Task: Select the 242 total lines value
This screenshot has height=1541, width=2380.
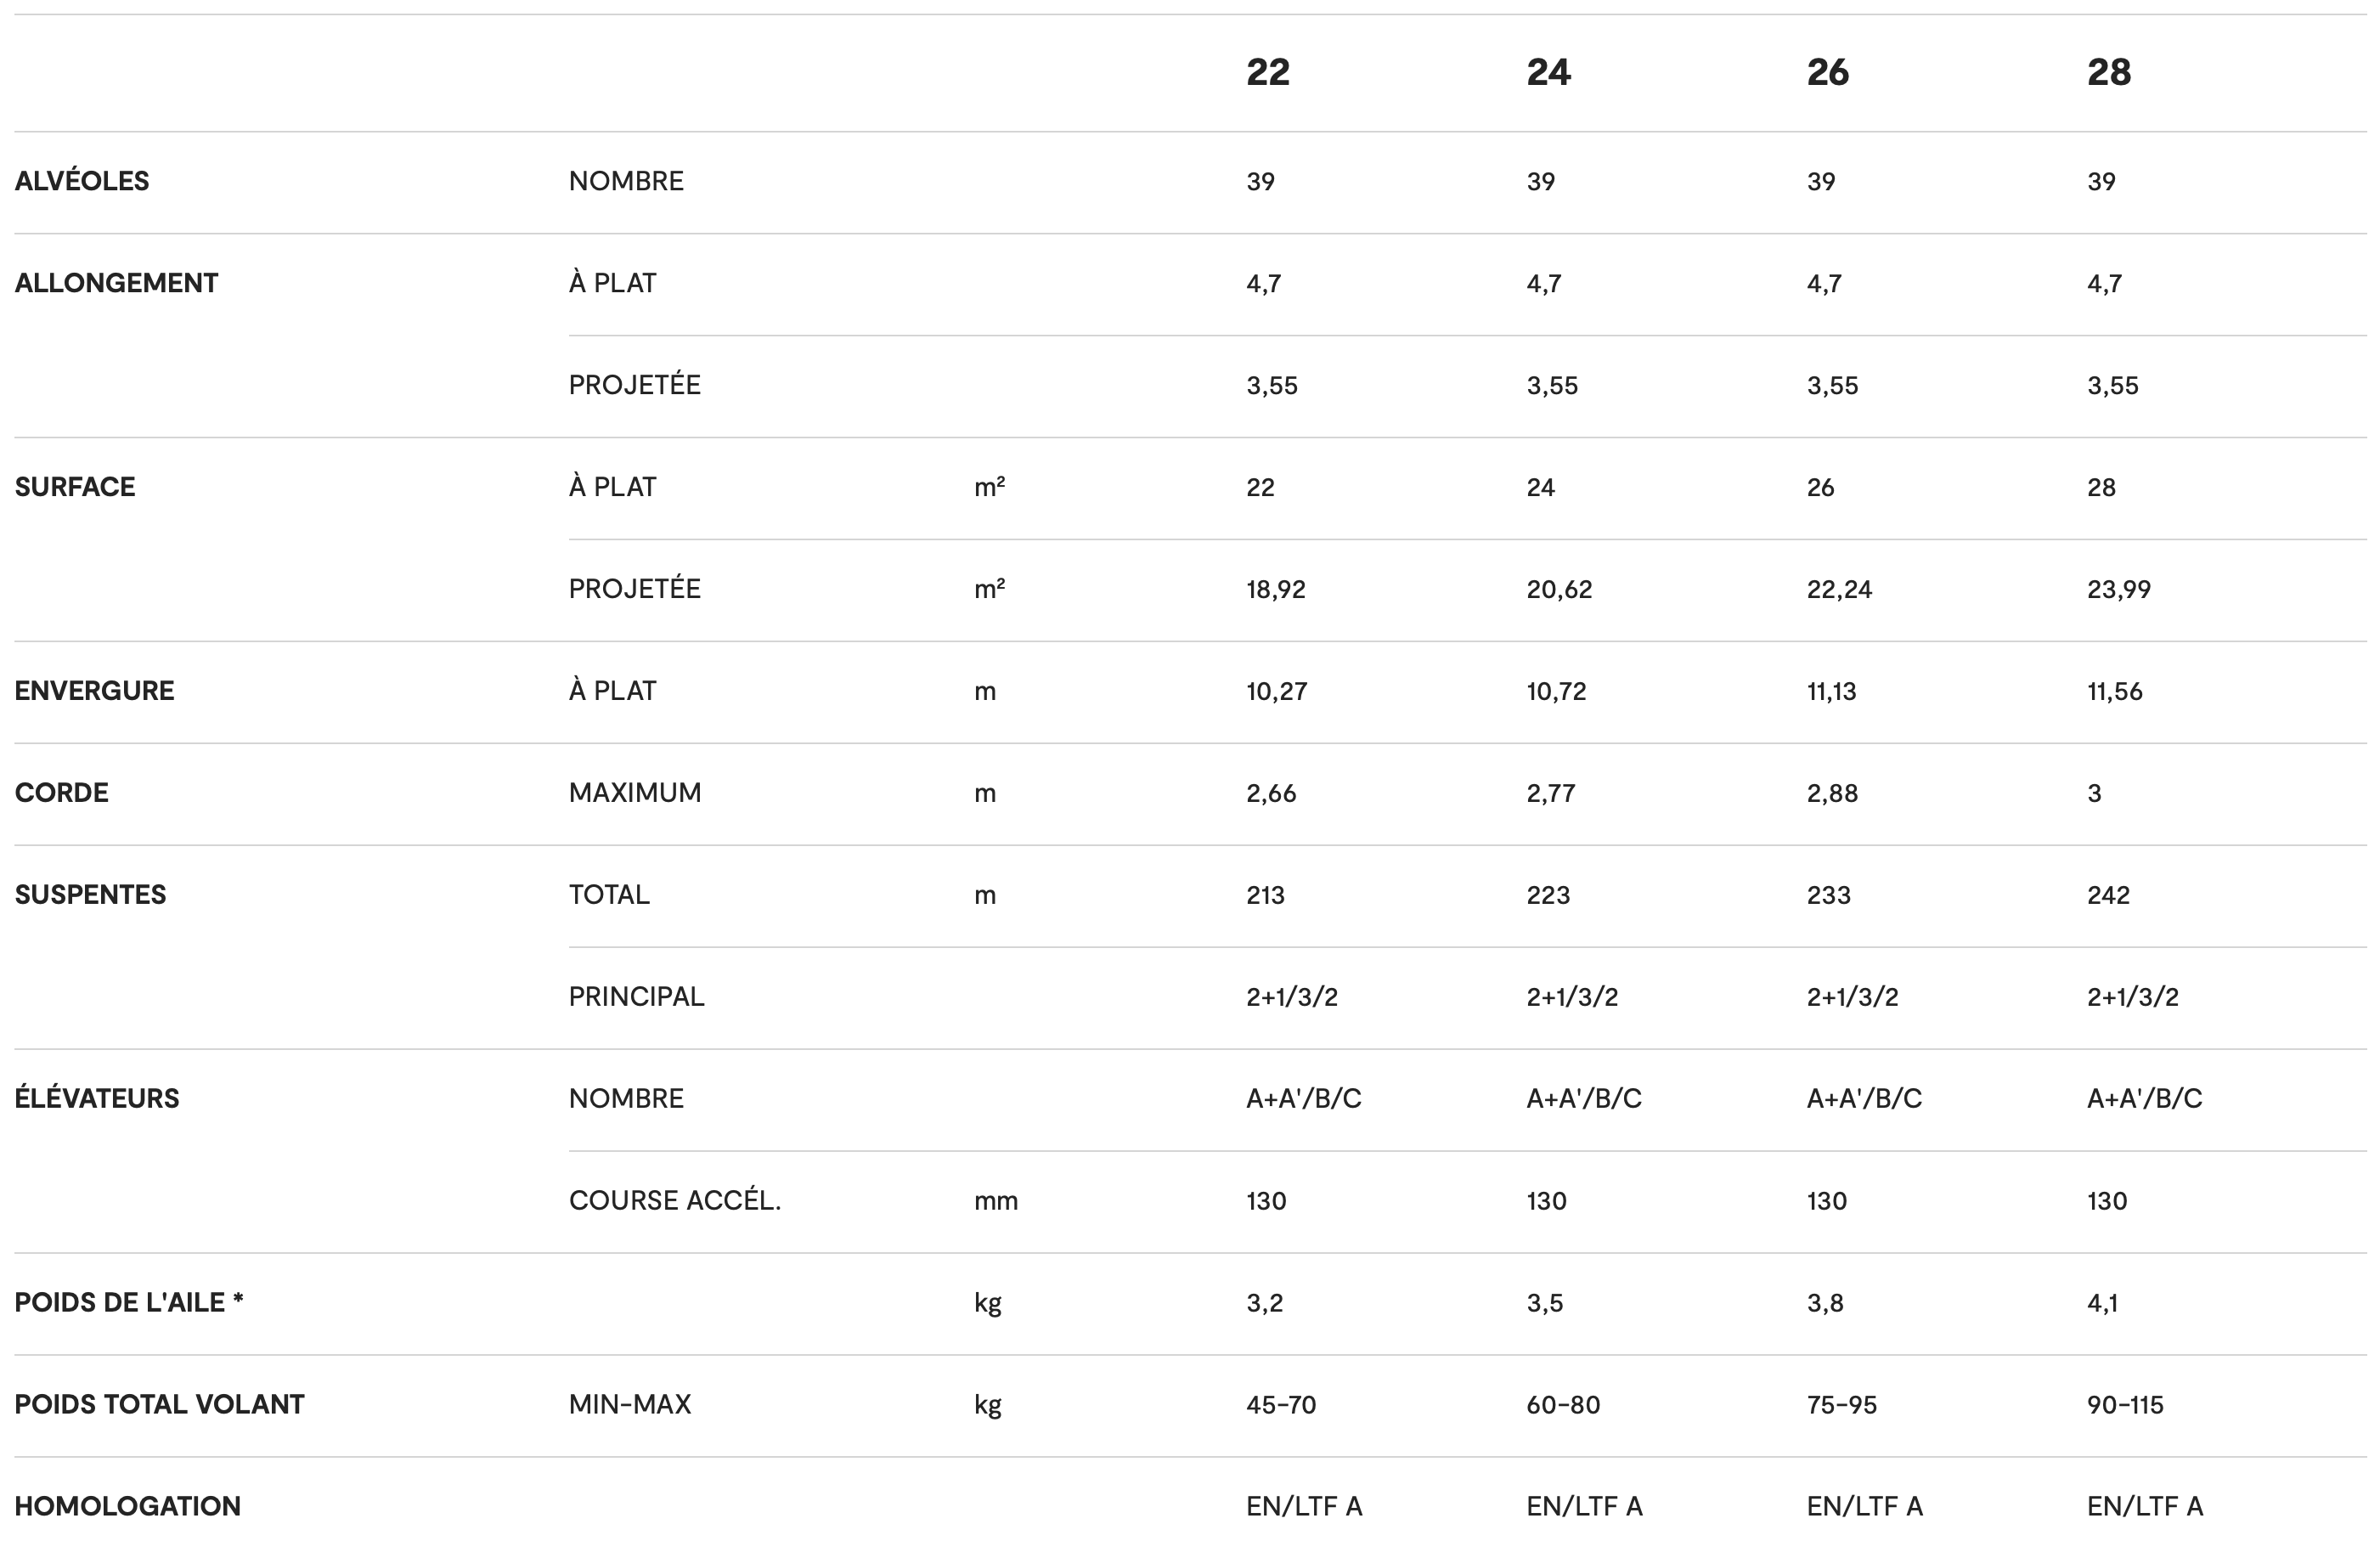Action: (x=2108, y=895)
